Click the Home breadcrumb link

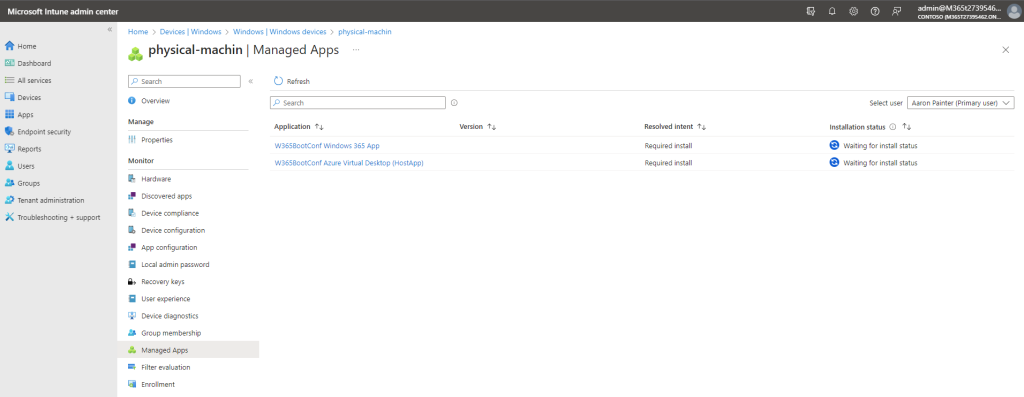pos(138,31)
